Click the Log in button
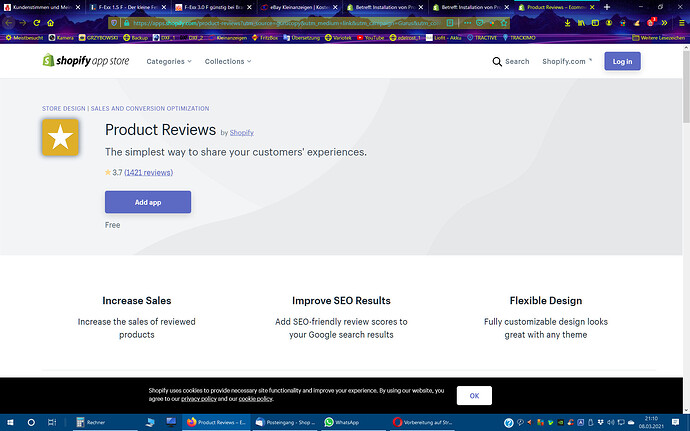This screenshot has width=690, height=431. [622, 61]
